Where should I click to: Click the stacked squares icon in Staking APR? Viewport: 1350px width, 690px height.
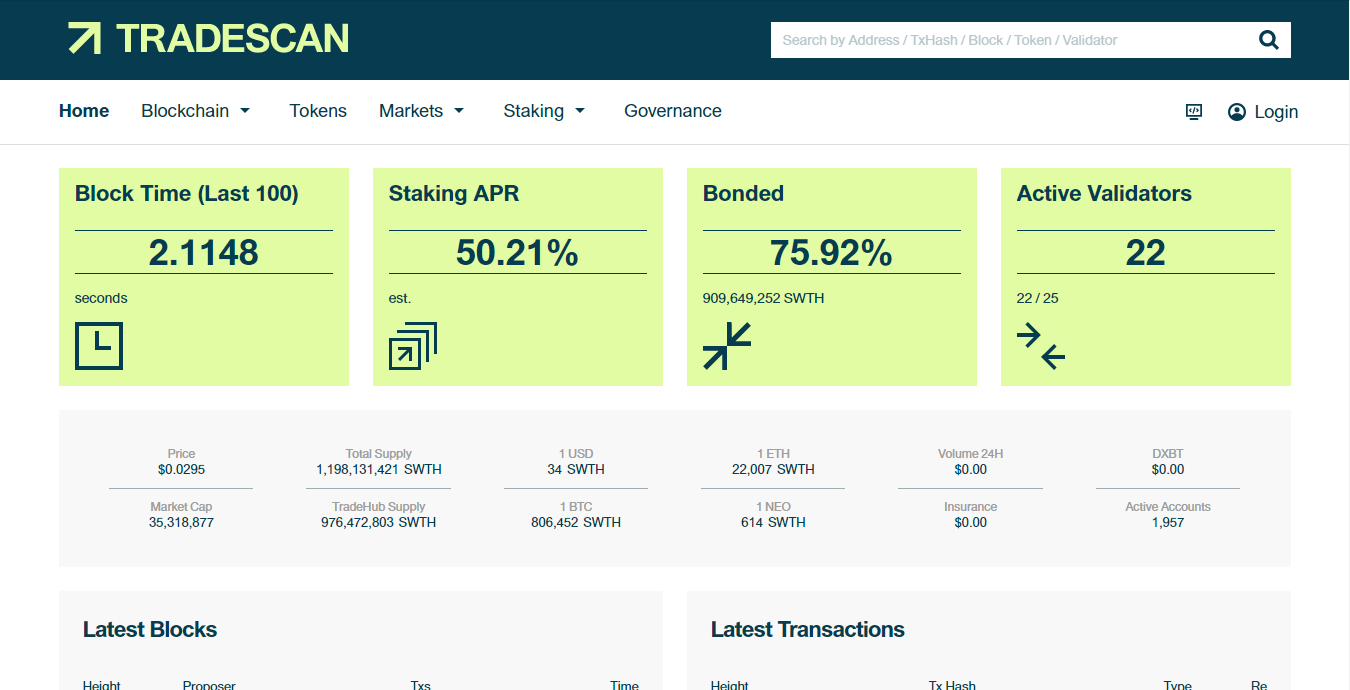tap(413, 346)
